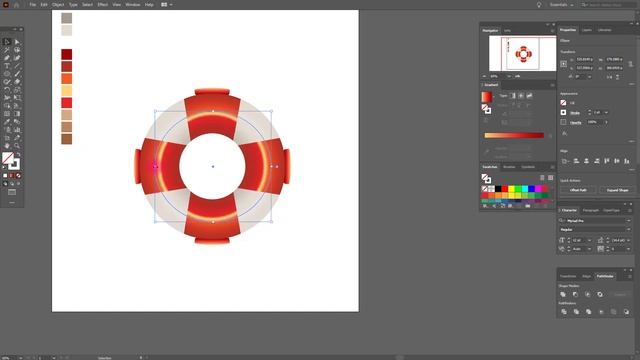Select the Hand tool
640x360 pixels.
[7, 146]
